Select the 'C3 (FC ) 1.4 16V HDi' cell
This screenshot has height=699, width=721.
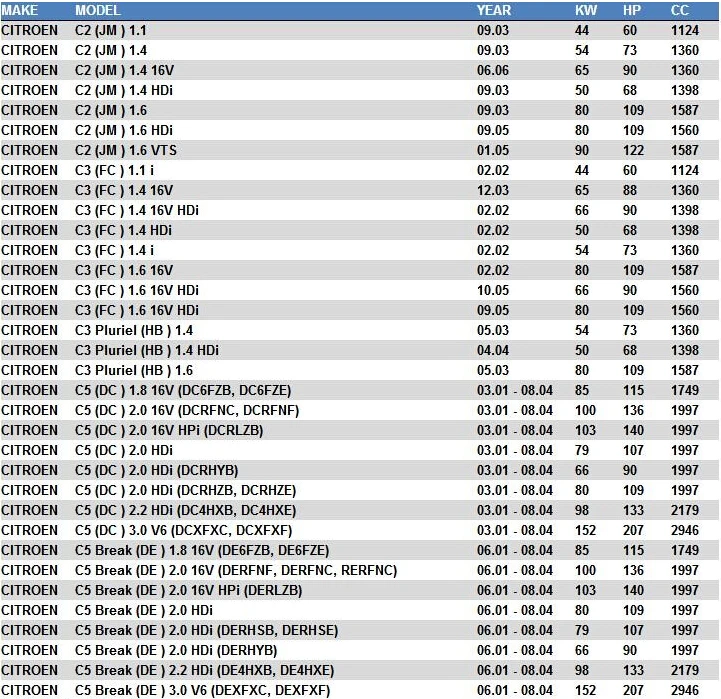[137, 210]
